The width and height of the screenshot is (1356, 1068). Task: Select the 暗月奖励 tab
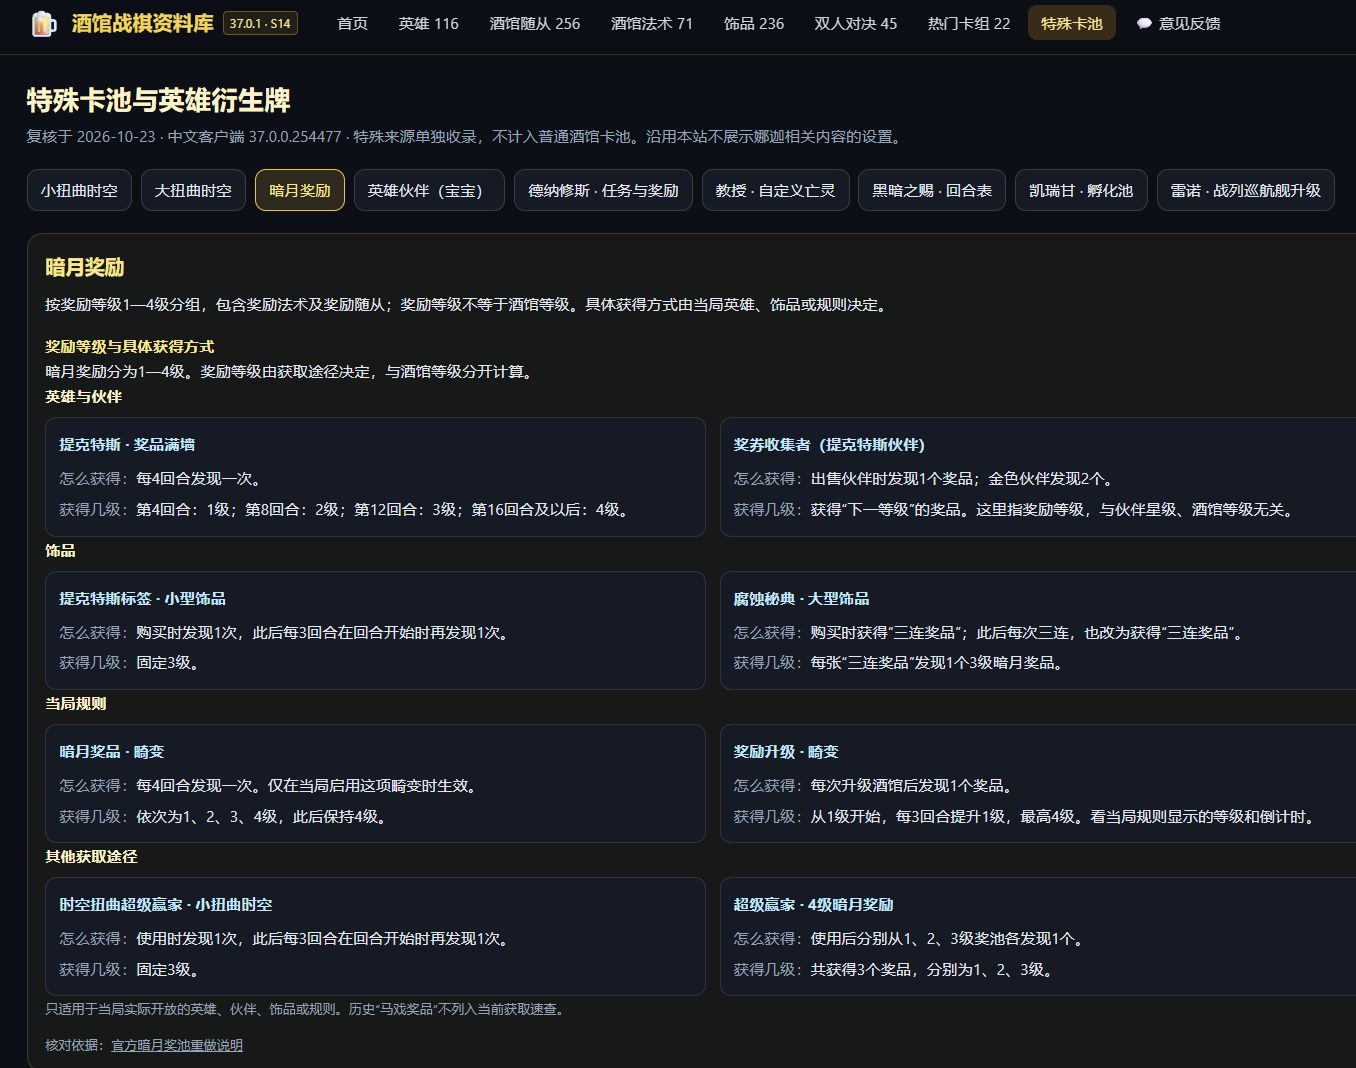300,190
